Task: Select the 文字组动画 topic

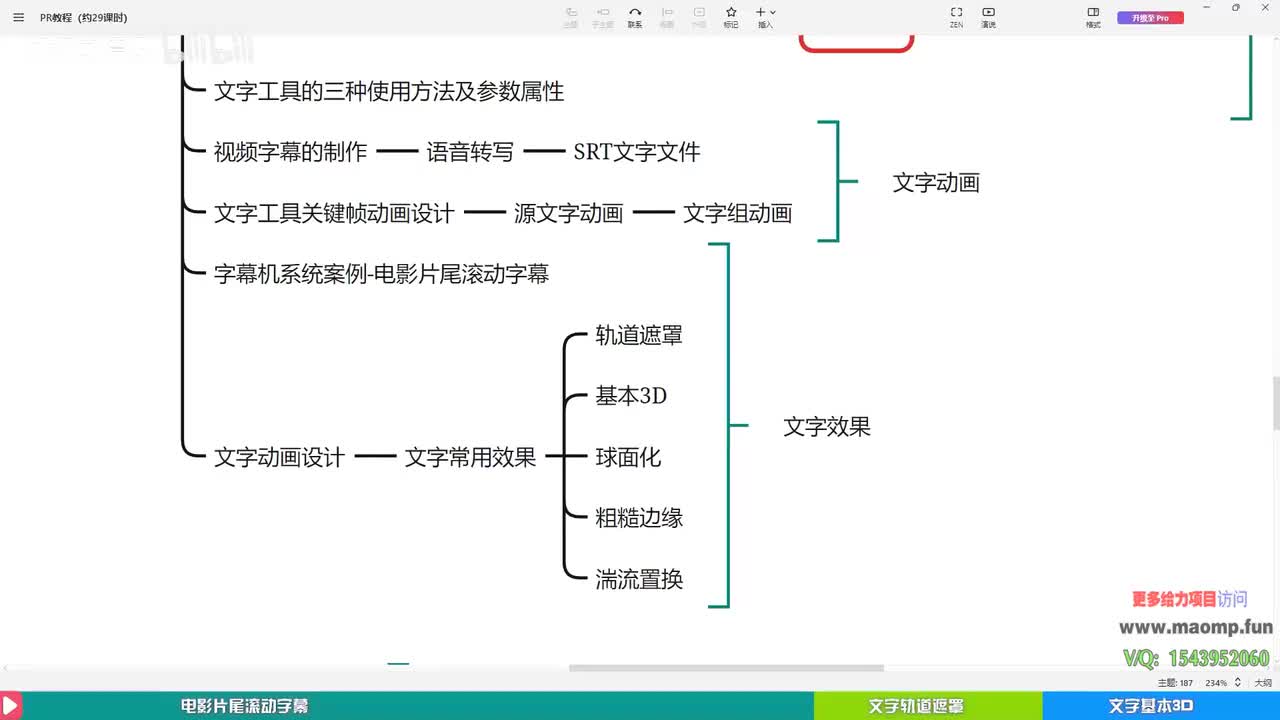Action: tap(738, 213)
